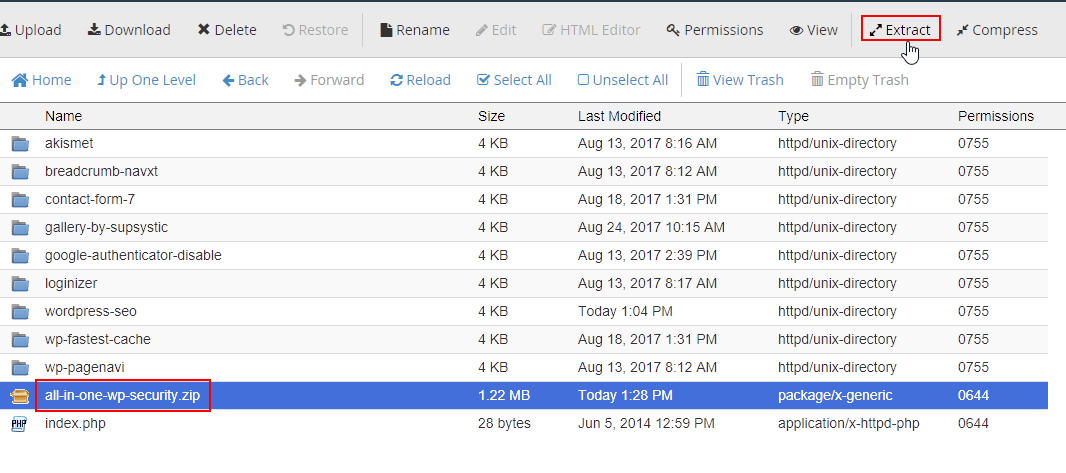
Task: Click Download in the toolbar
Action: point(129,30)
